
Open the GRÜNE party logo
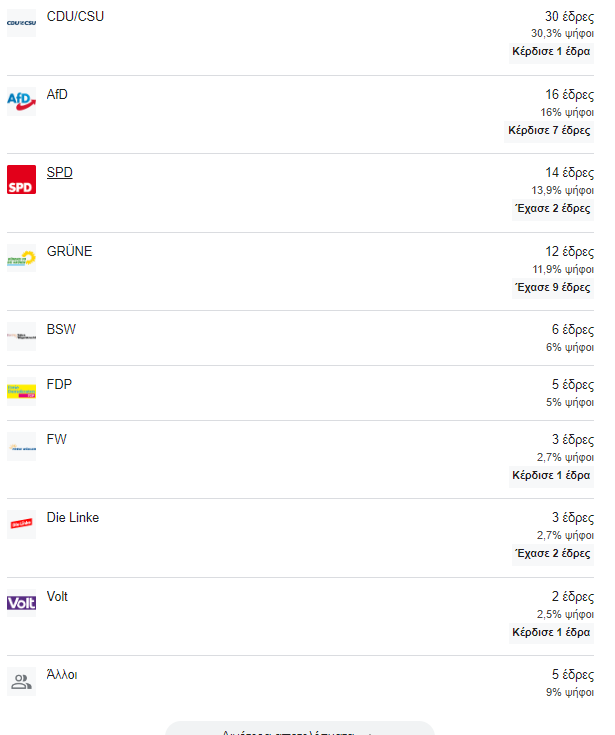click(21, 258)
